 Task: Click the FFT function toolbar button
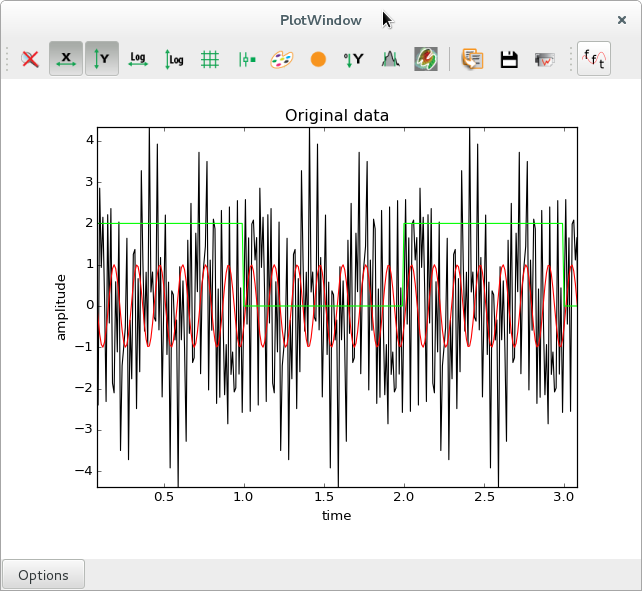pos(594,59)
